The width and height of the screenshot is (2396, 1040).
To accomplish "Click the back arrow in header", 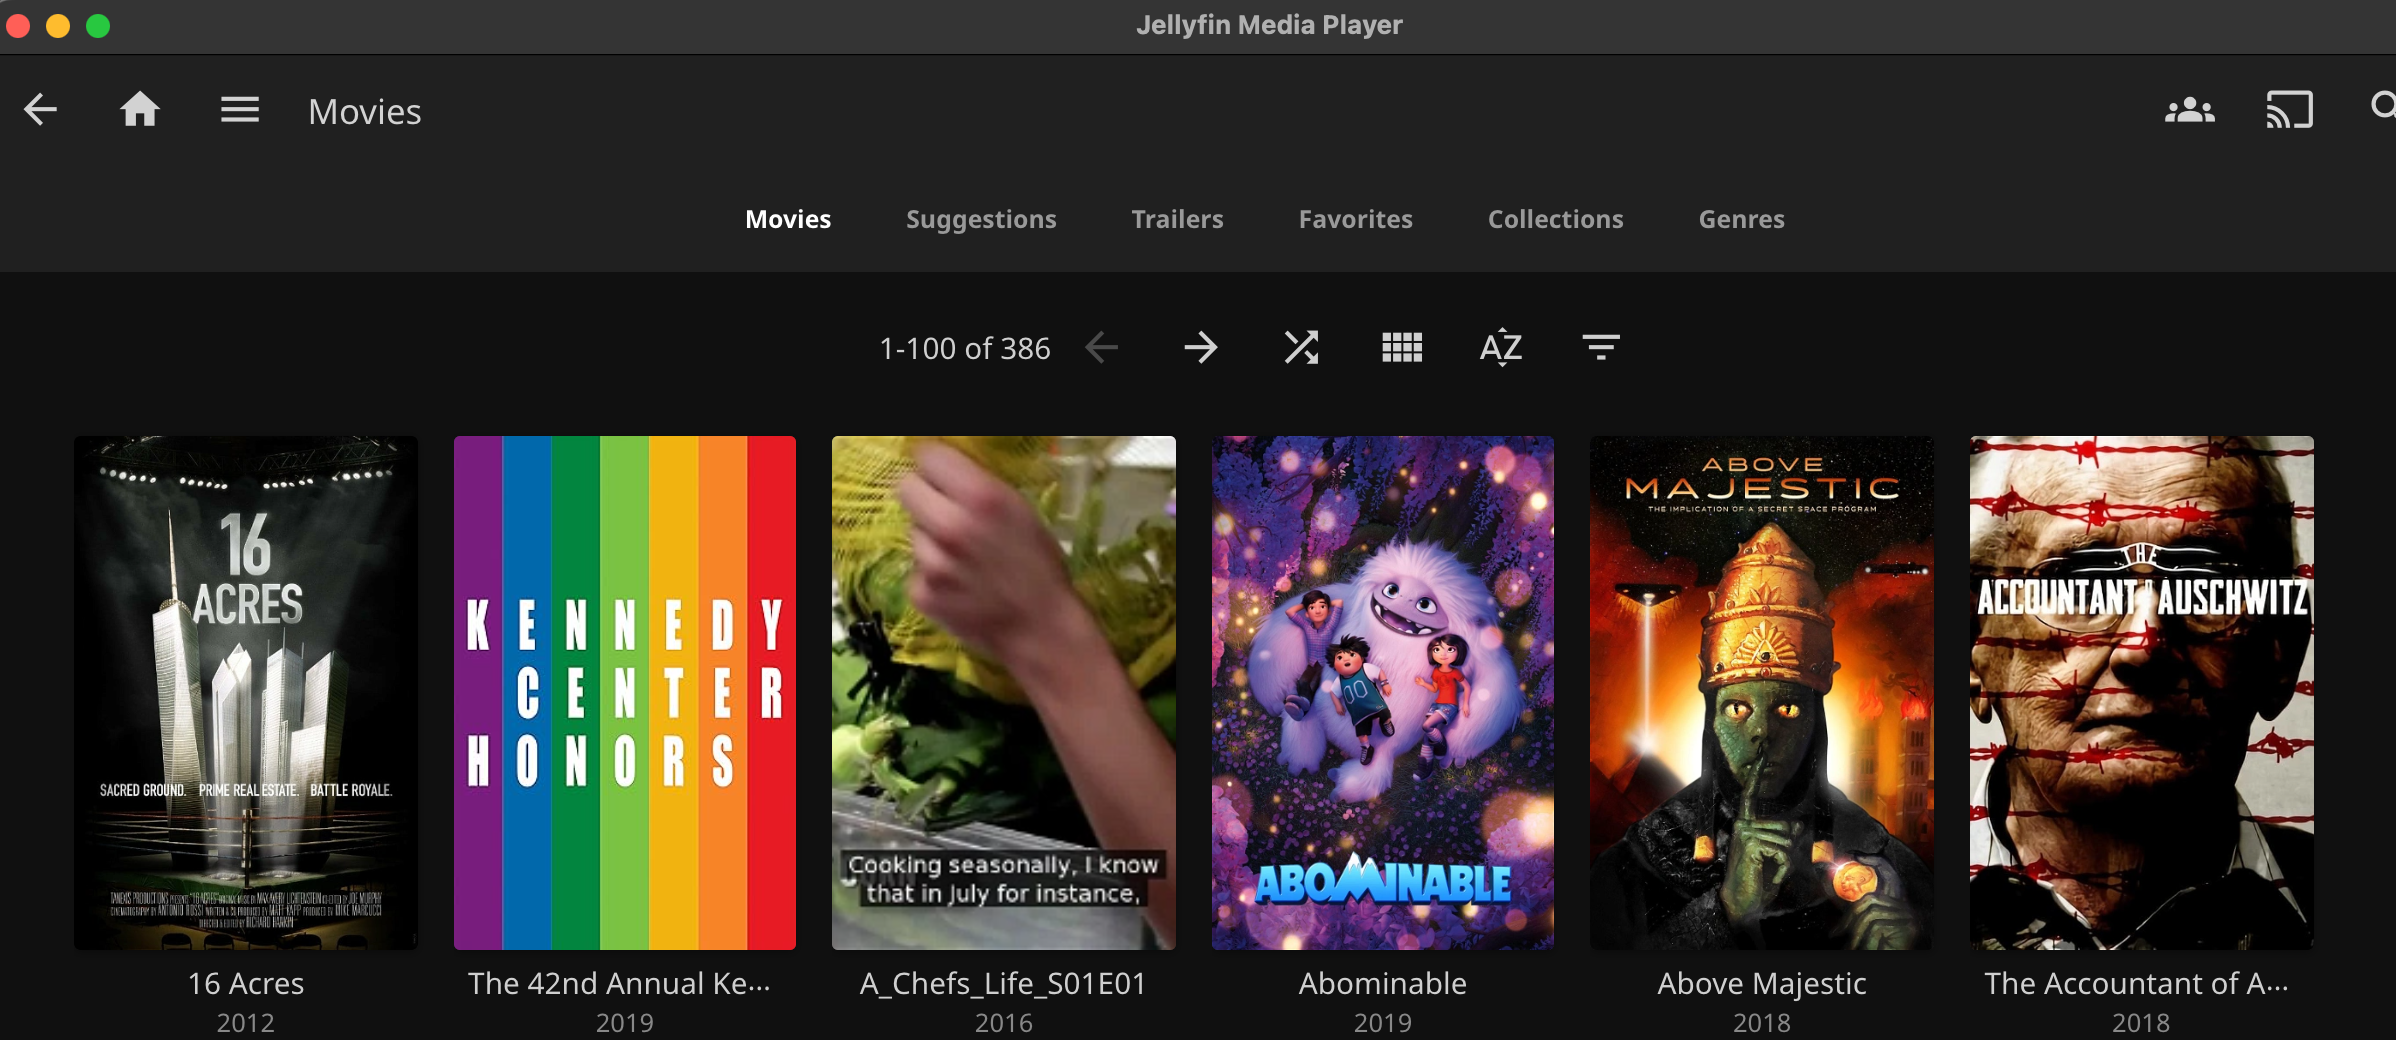I will [x=40, y=110].
